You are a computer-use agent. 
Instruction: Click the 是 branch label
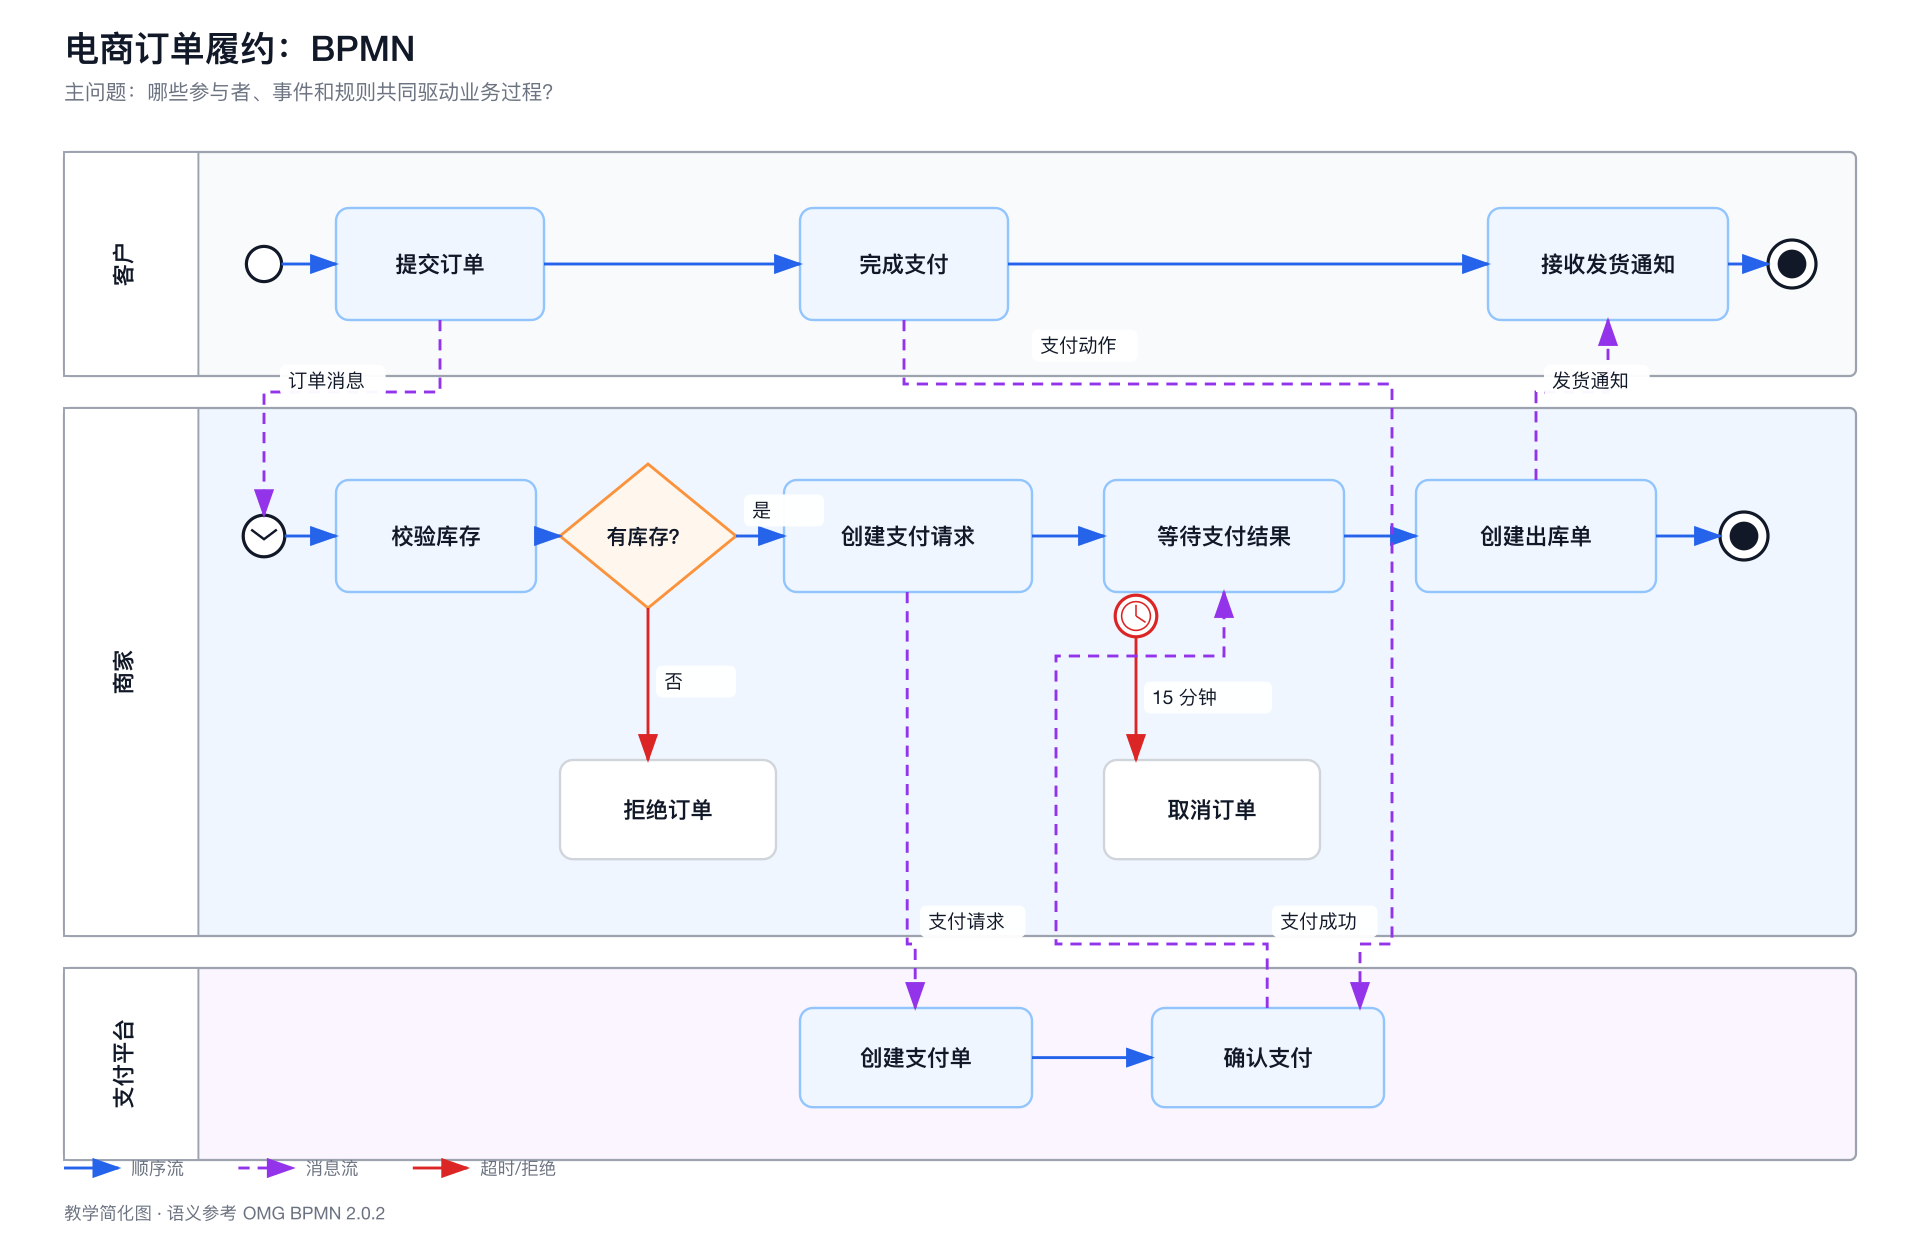(x=762, y=510)
